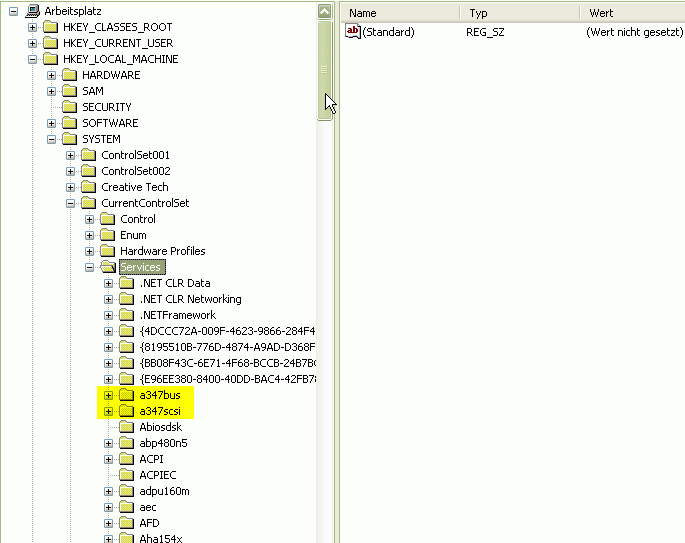Image resolution: width=685 pixels, height=543 pixels.
Task: Select the .NETFramework registry key
Action: coord(177,315)
